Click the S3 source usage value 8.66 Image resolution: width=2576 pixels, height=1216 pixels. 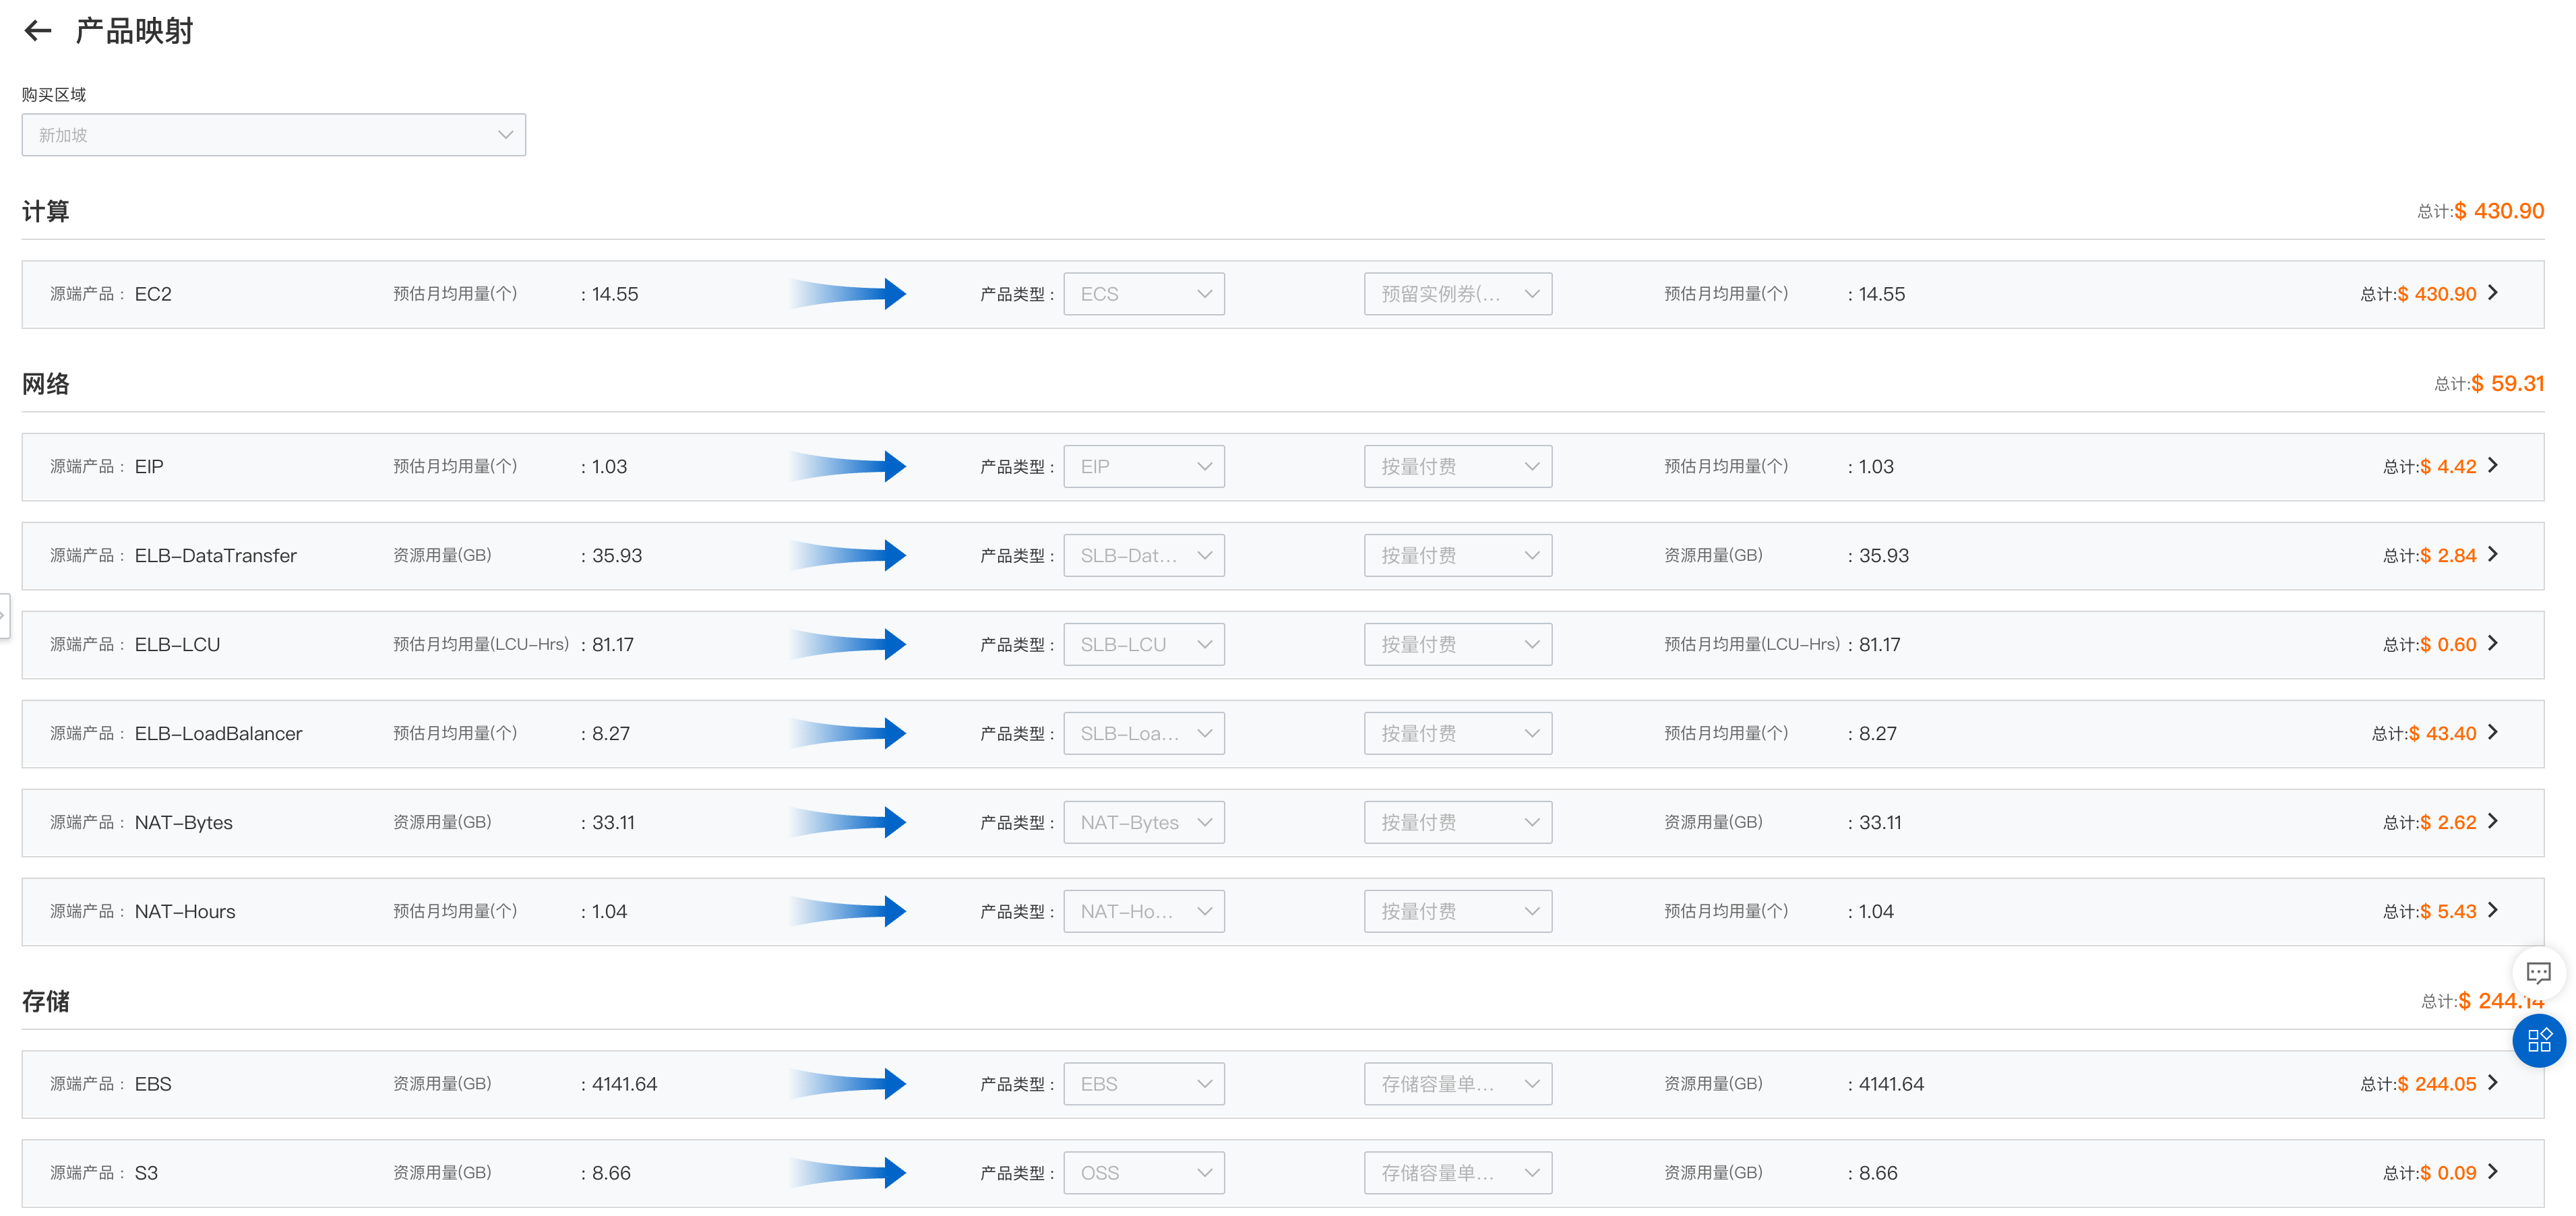coord(611,1173)
